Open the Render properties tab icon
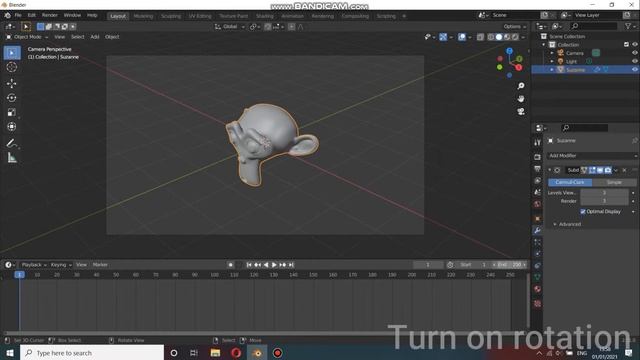 pos(538,157)
